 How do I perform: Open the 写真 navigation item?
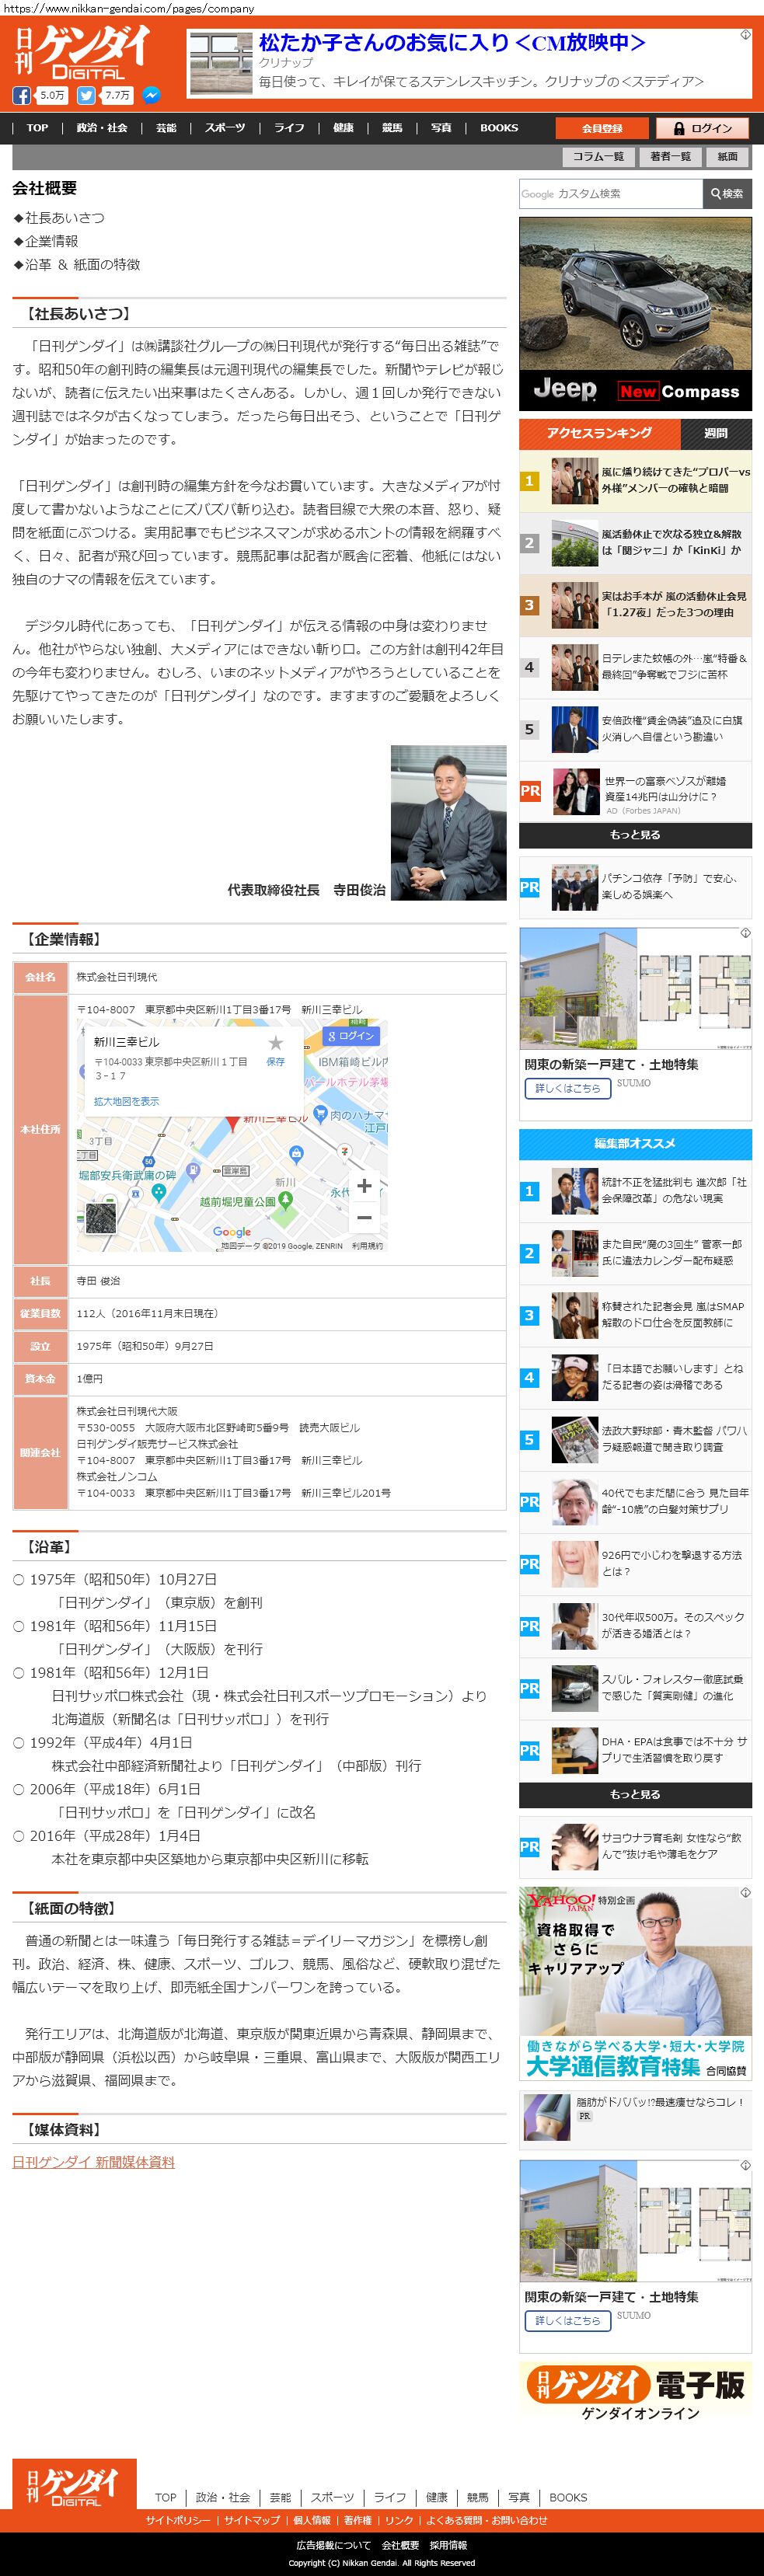pyautogui.click(x=441, y=128)
